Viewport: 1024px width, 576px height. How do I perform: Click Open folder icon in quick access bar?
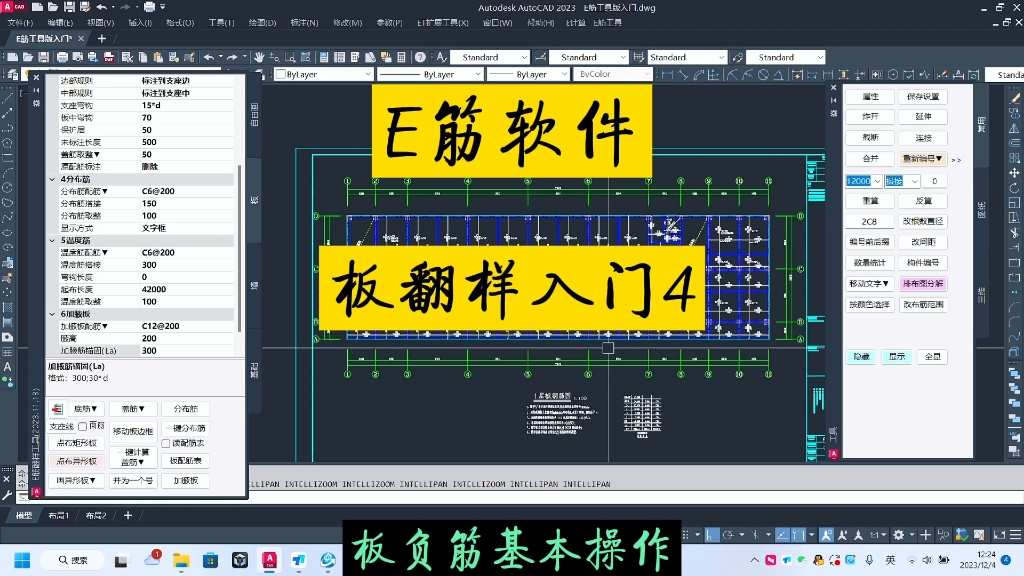click(x=53, y=7)
